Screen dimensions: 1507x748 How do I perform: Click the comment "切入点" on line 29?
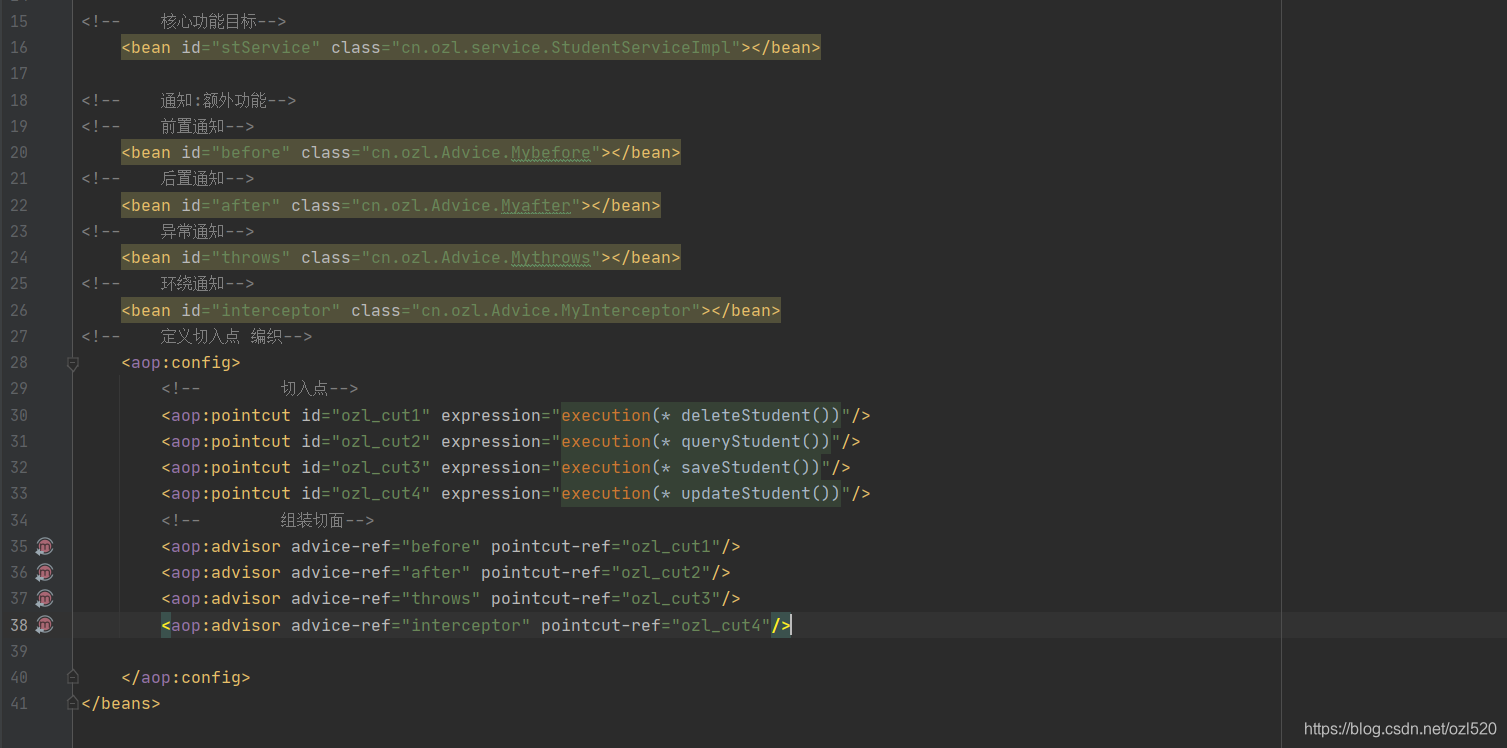[304, 388]
